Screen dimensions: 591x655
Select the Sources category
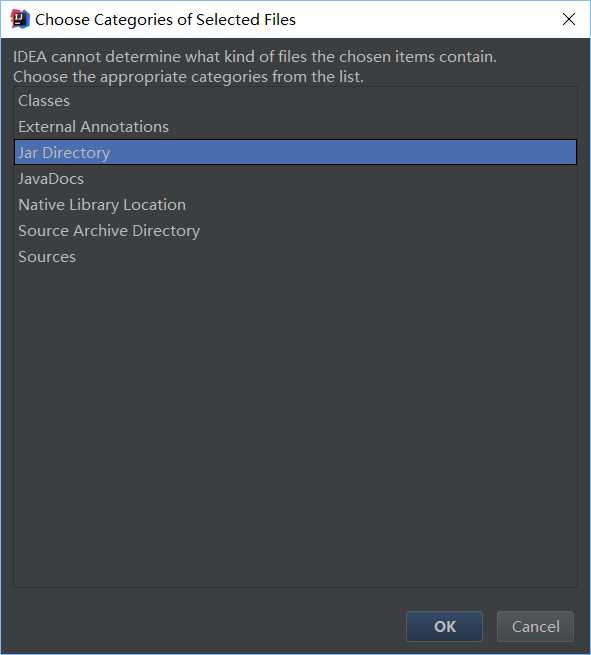(295, 256)
